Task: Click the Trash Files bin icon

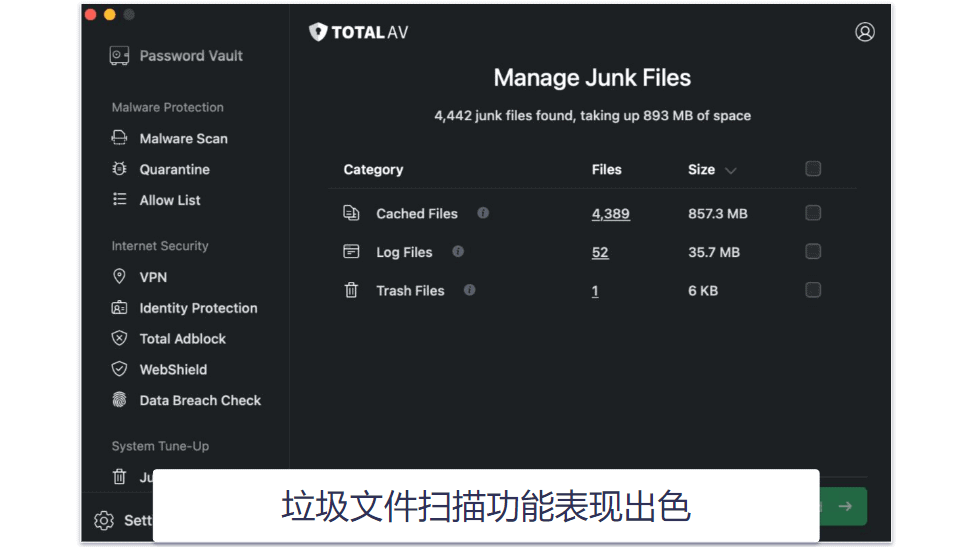Action: coord(351,290)
